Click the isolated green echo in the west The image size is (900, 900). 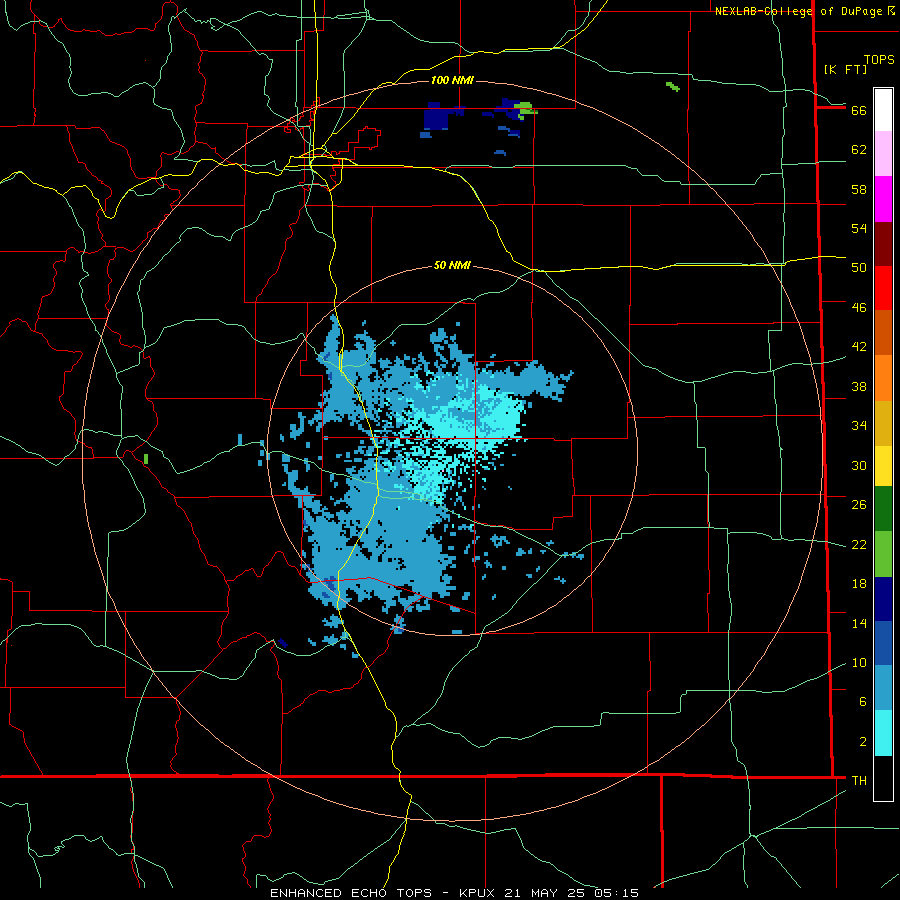coord(146,459)
